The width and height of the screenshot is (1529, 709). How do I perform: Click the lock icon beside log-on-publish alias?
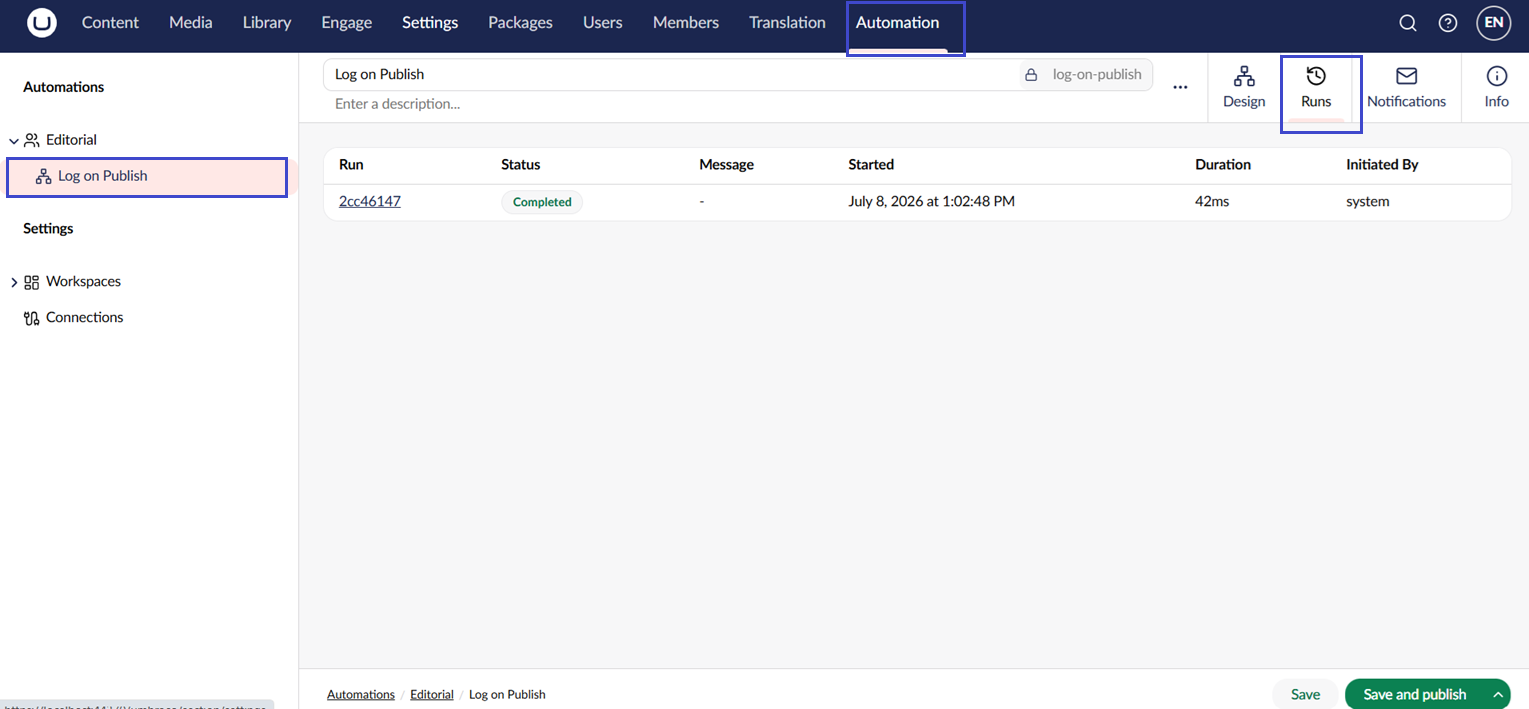[x=1031, y=75]
